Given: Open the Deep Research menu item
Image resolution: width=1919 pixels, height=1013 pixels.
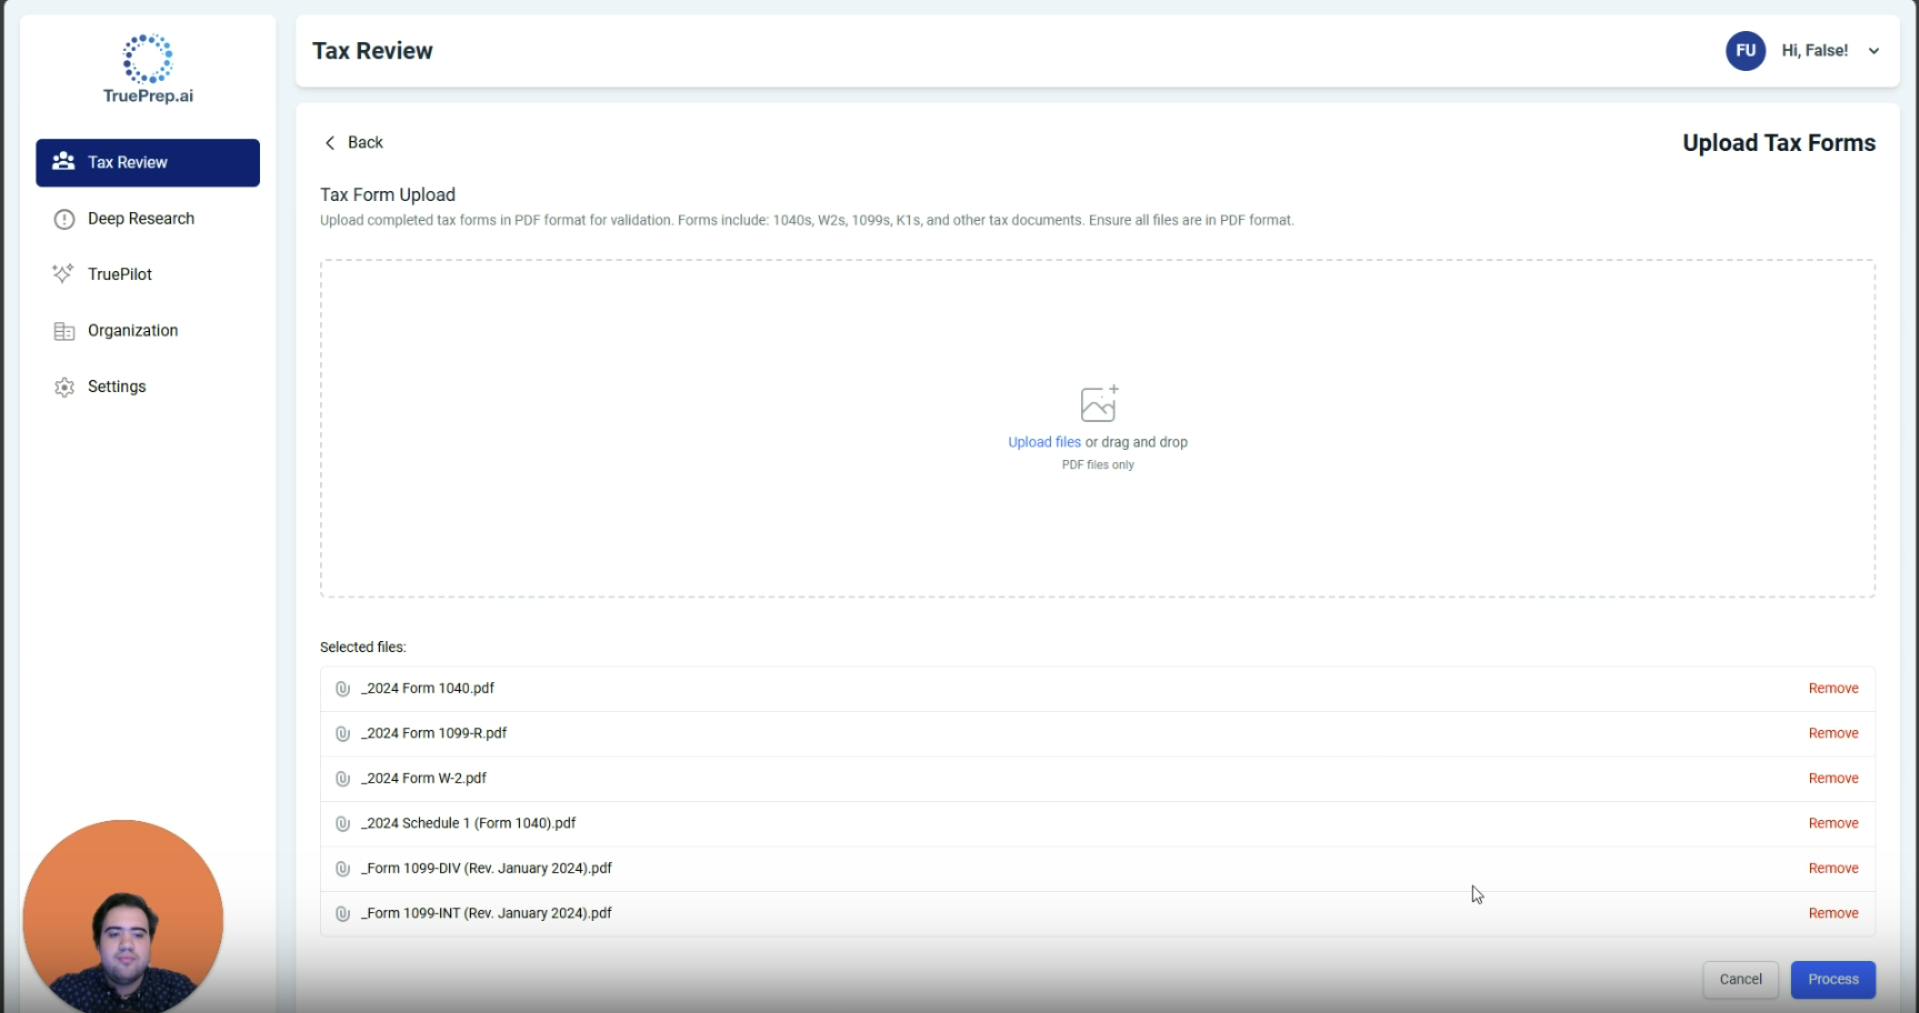Looking at the screenshot, I should 141,219.
